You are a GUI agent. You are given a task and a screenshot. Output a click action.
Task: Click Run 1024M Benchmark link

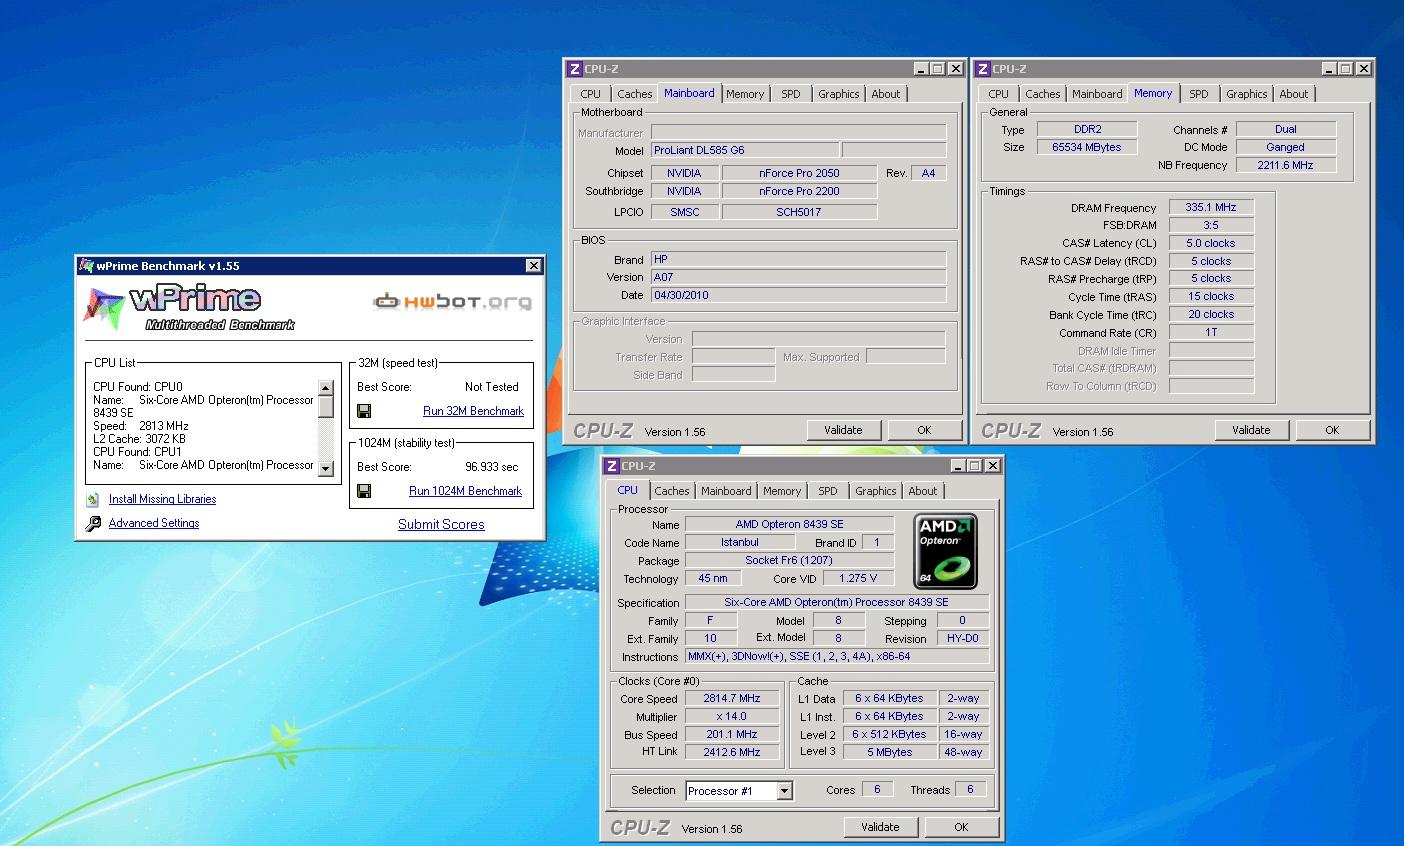(x=465, y=491)
